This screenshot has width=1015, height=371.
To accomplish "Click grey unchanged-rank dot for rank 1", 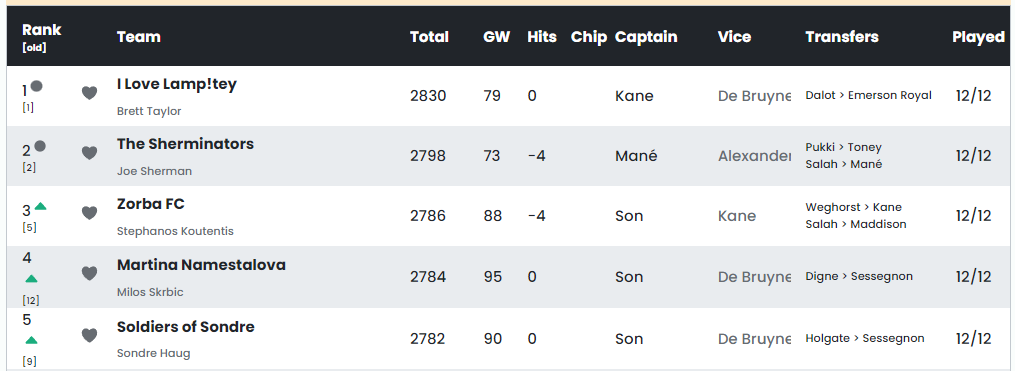I will pyautogui.click(x=38, y=85).
